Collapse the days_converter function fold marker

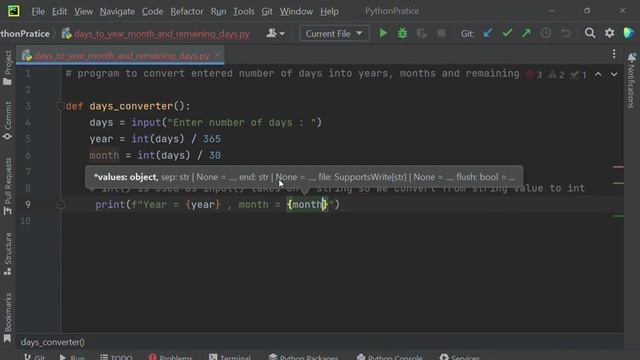60,107
